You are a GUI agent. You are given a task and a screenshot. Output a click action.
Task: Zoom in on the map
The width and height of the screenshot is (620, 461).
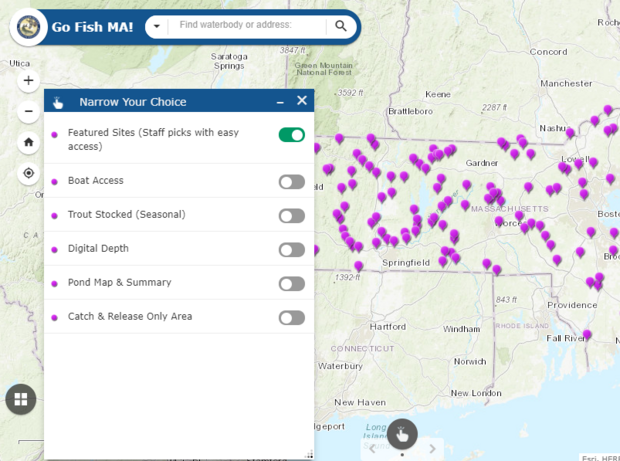pos(28,80)
